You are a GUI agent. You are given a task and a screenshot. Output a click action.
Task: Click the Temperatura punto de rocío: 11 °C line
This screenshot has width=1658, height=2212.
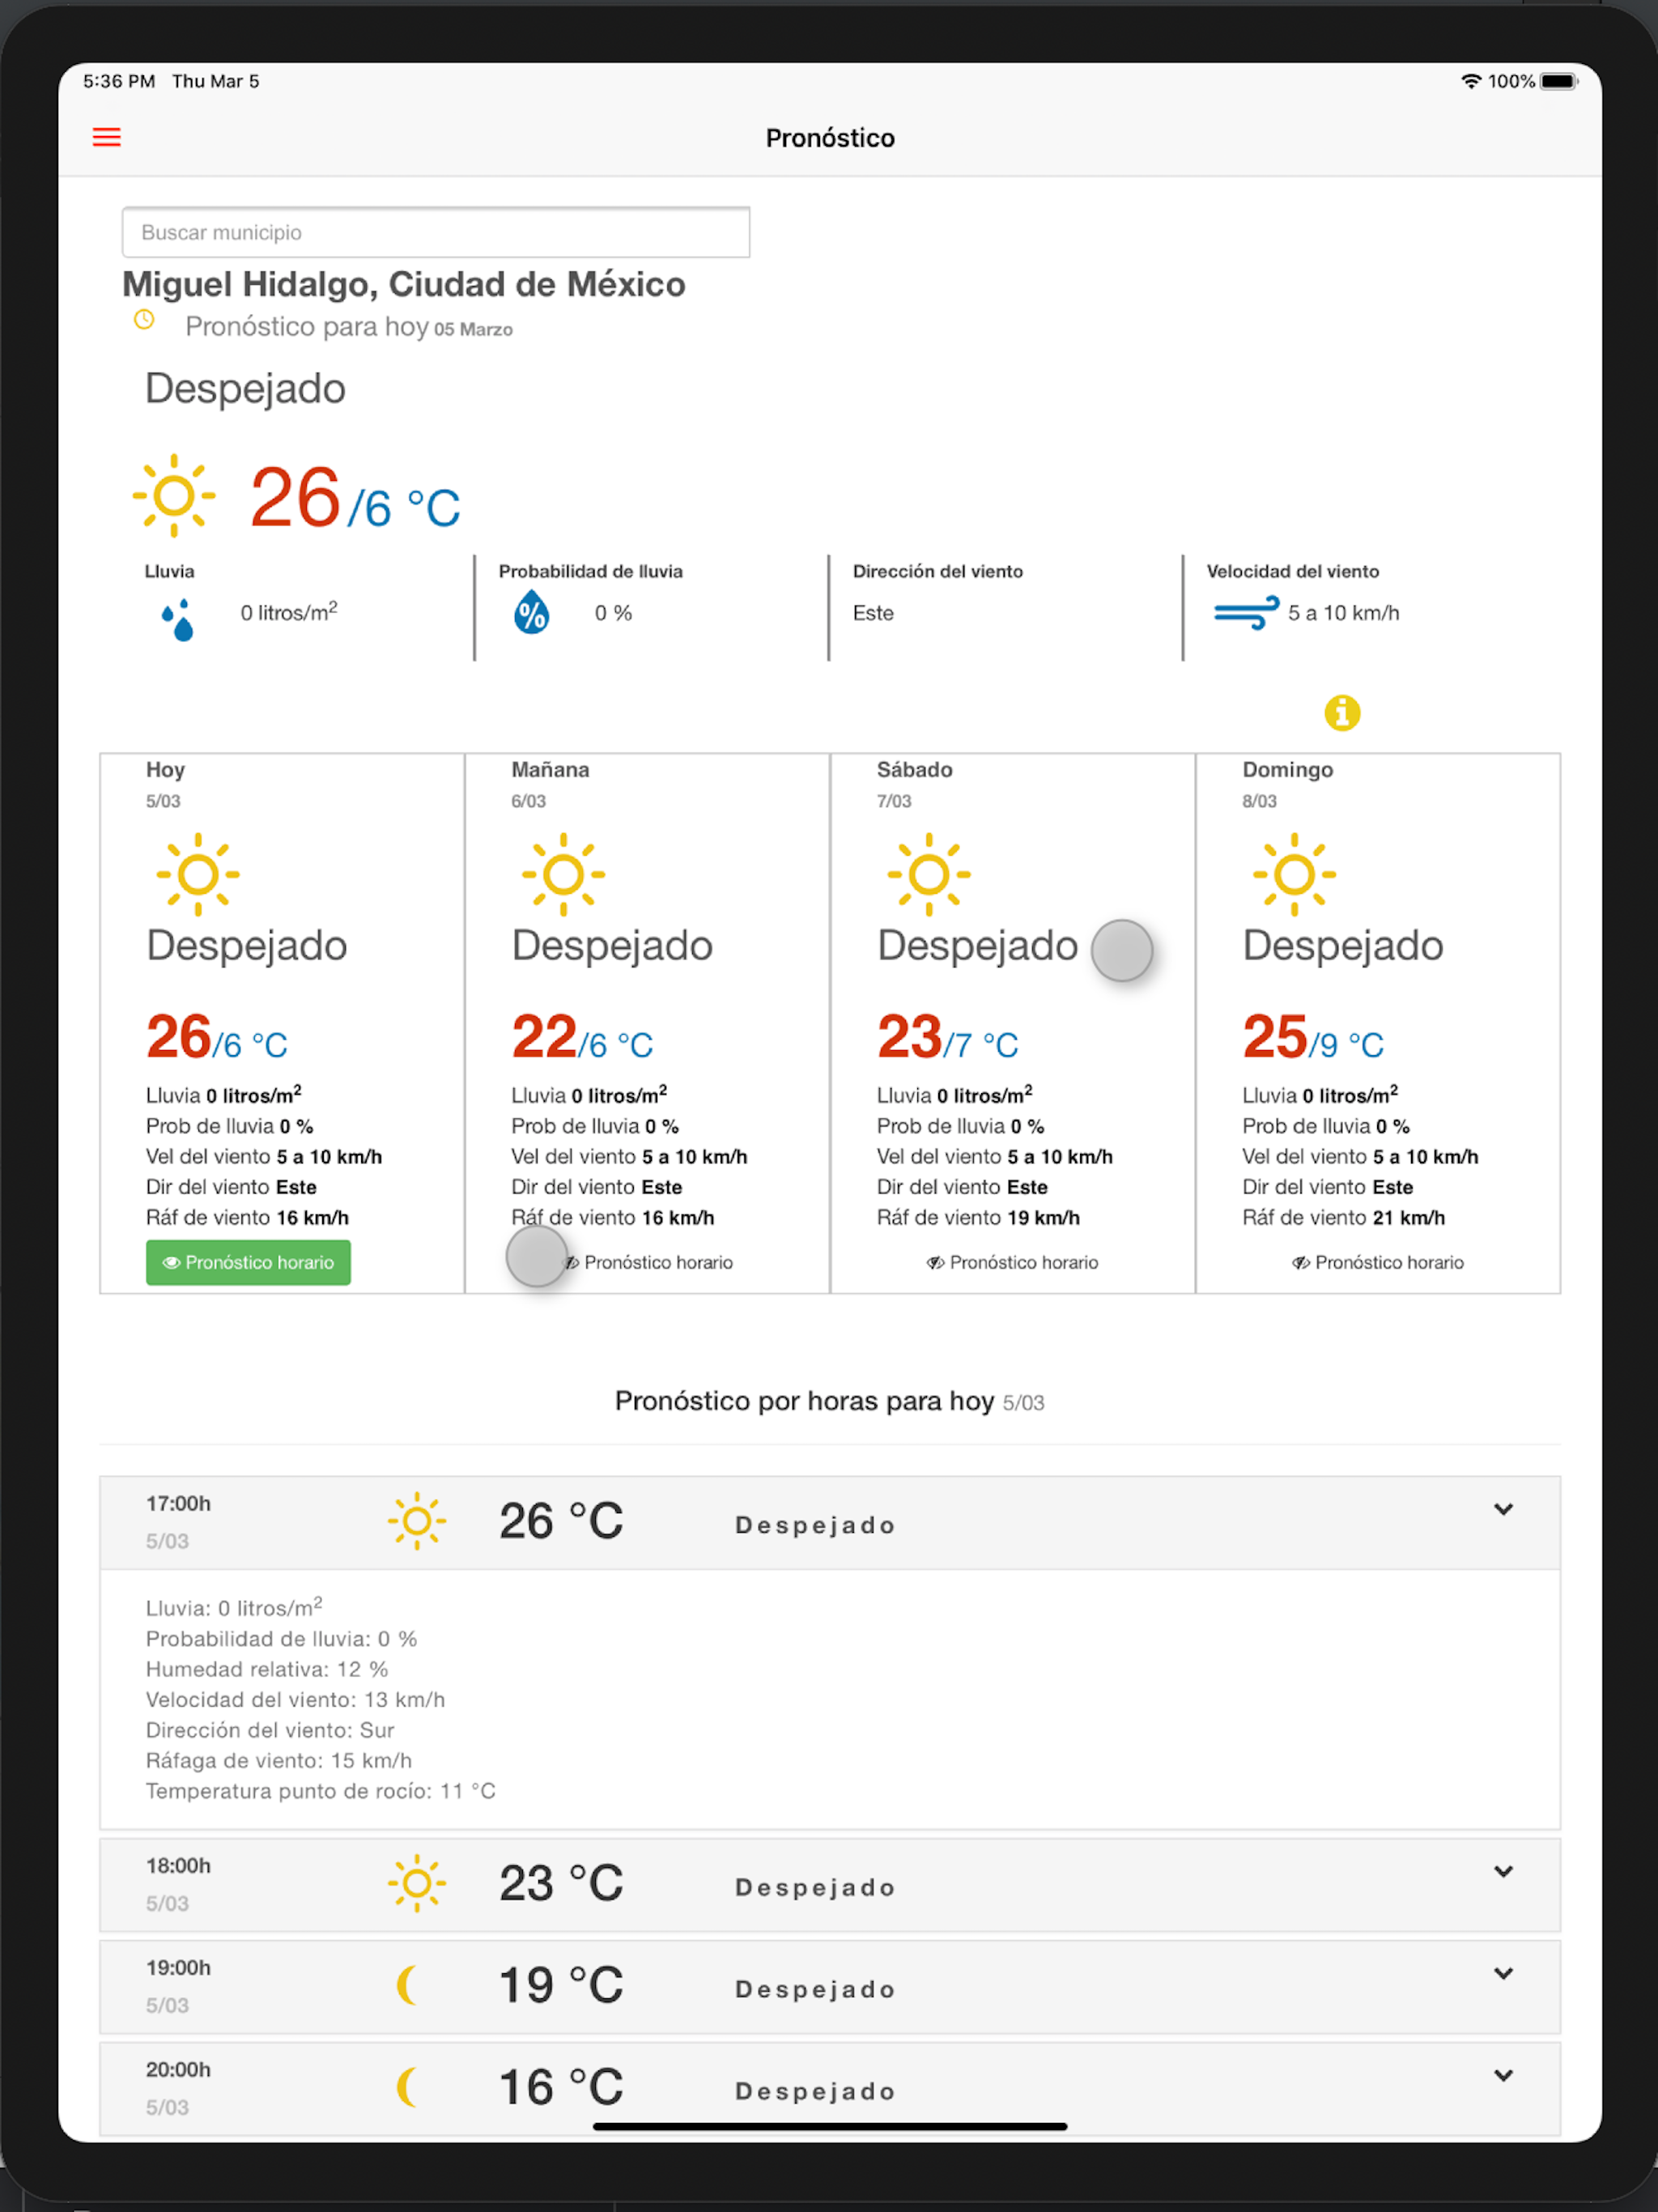pos(321,1791)
